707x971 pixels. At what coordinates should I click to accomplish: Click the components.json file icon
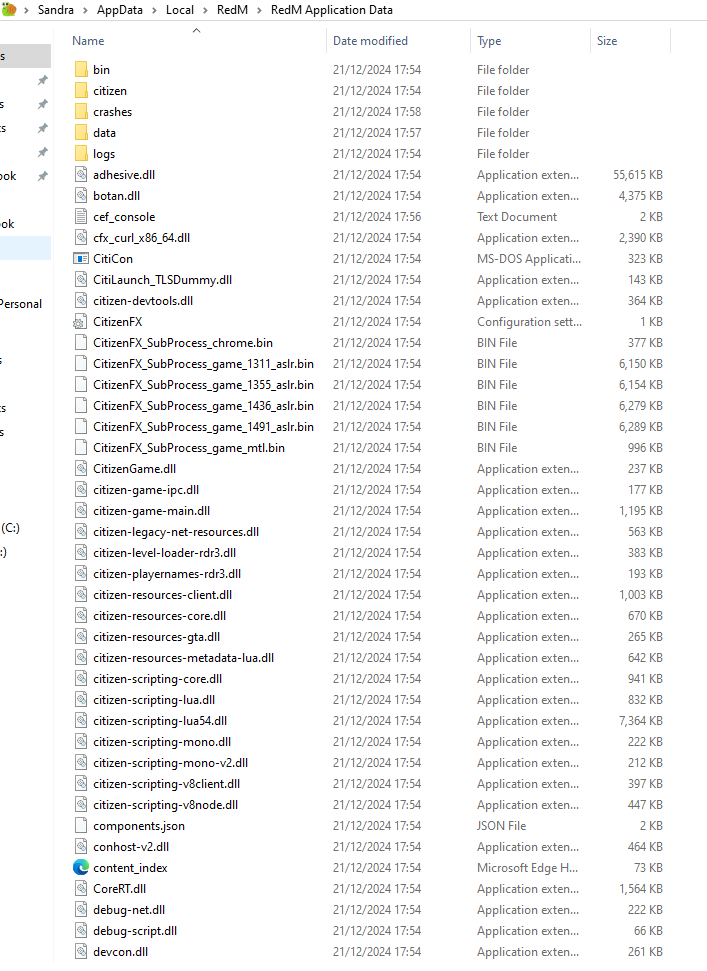tap(81, 825)
